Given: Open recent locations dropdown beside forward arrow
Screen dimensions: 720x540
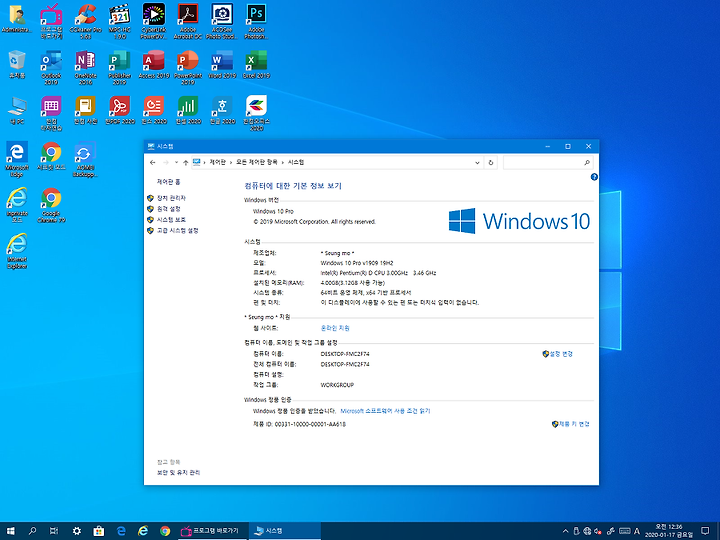Looking at the screenshot, I should coord(176,163).
